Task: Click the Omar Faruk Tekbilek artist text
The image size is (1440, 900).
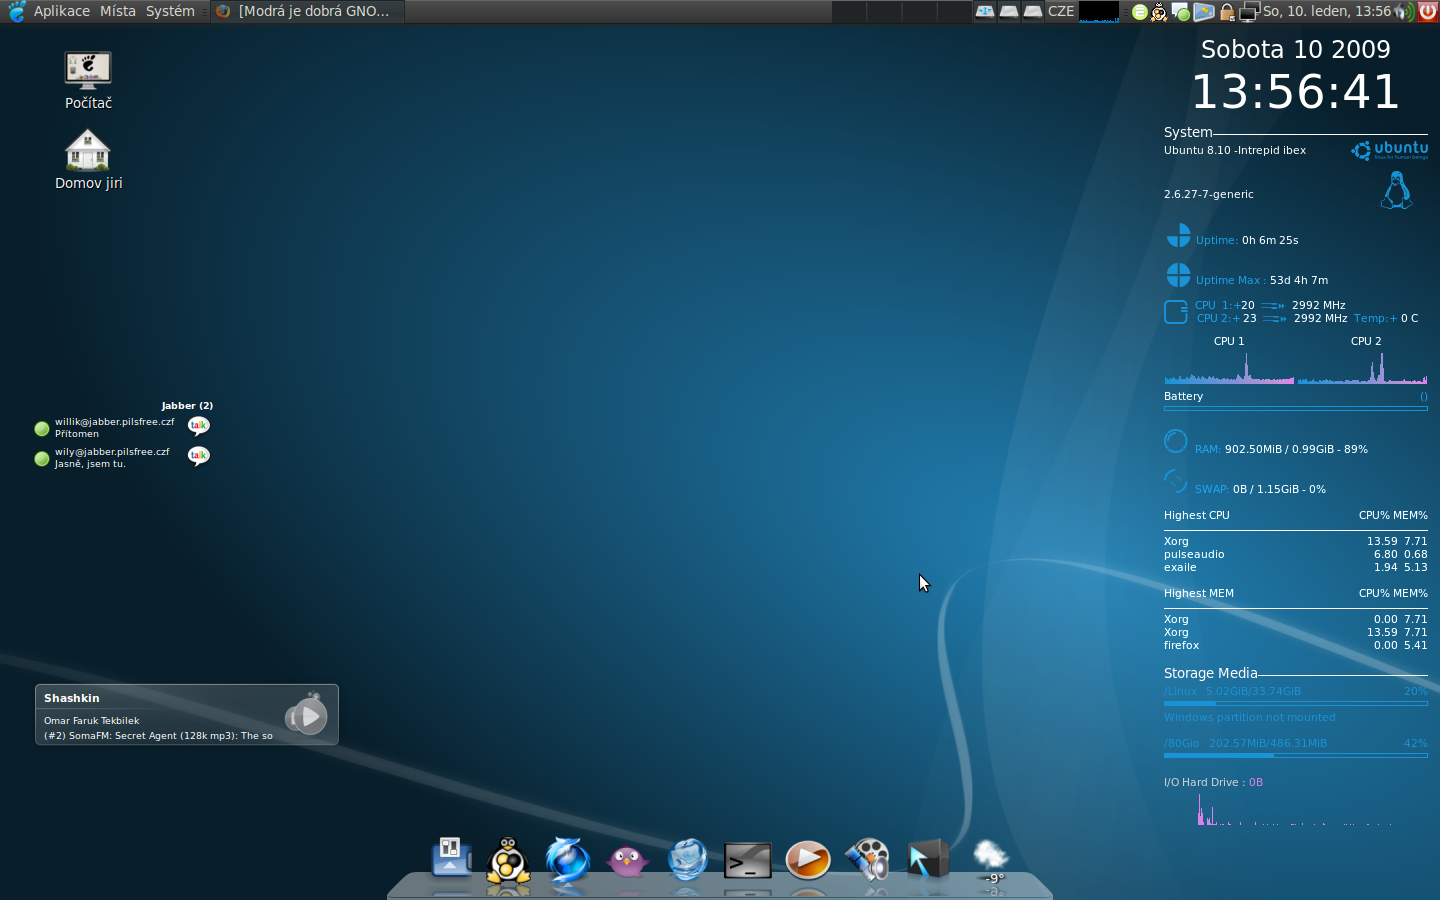Action: click(x=91, y=721)
